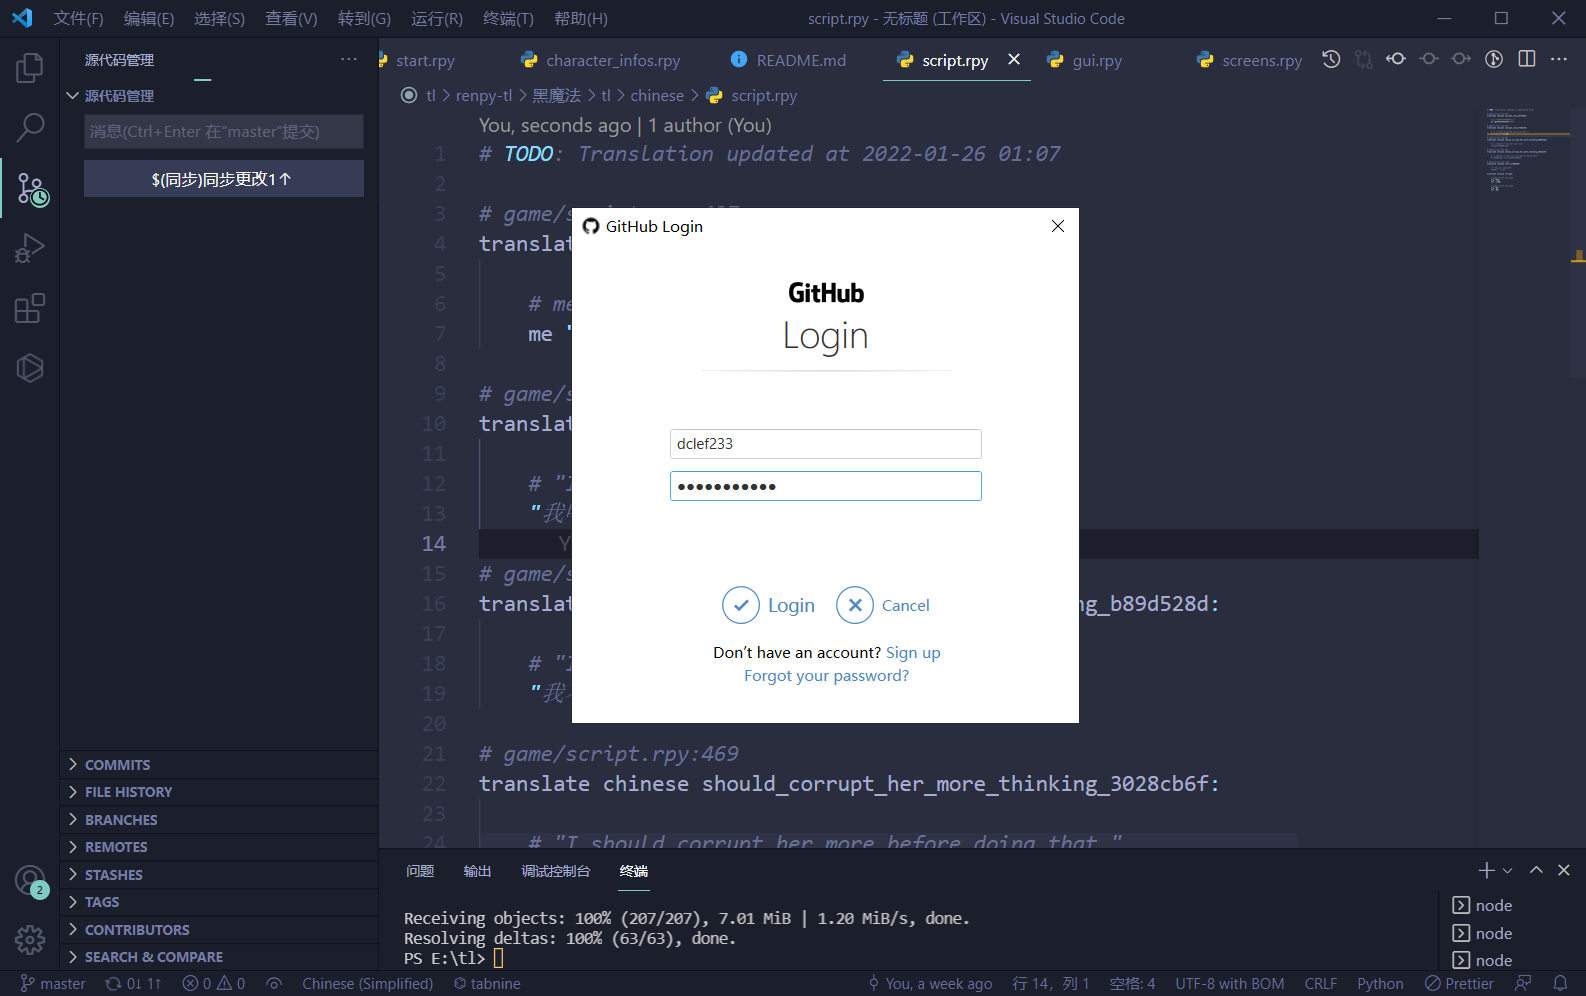Switch to screens.rpy tab
Image resolution: width=1586 pixels, height=996 pixels.
(1249, 60)
